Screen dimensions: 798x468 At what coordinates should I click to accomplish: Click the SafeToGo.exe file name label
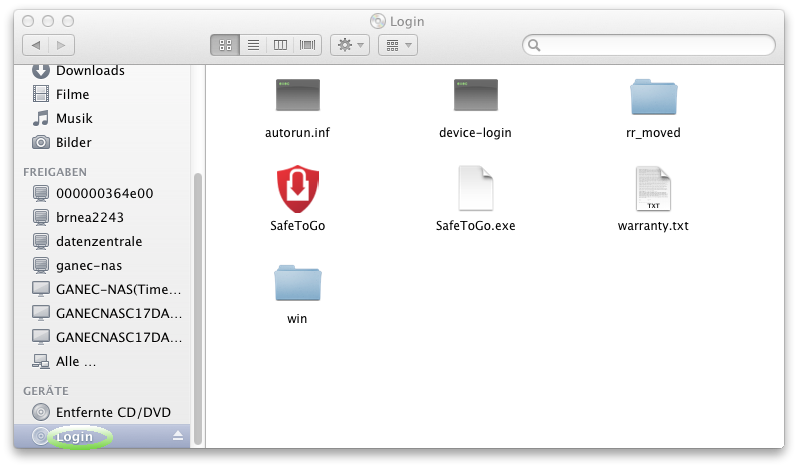pos(475,225)
